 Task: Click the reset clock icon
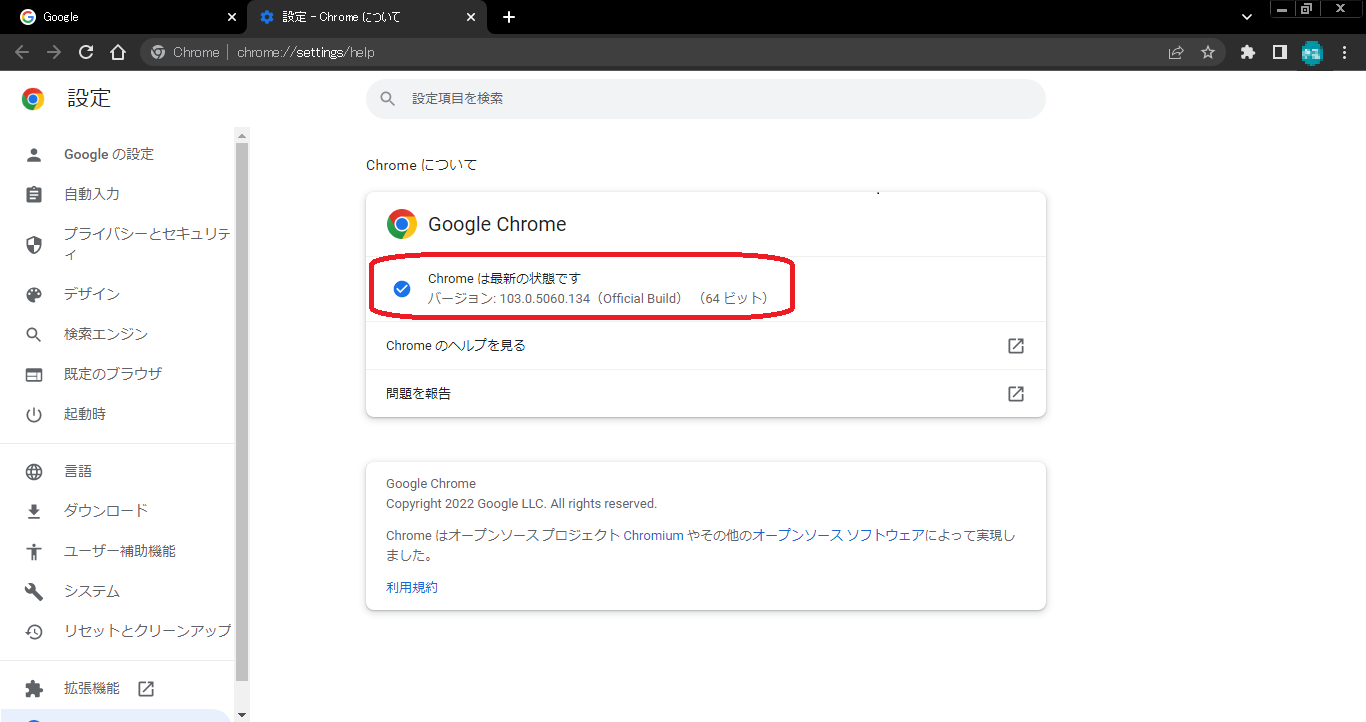coord(34,632)
